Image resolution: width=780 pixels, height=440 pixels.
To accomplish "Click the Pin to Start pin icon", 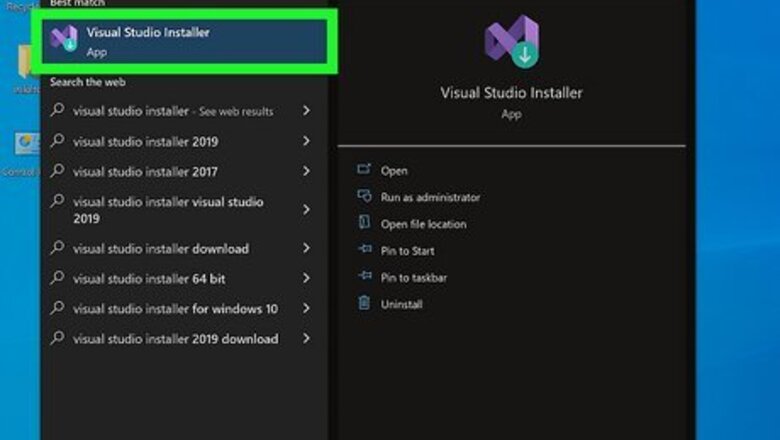I will click(365, 249).
